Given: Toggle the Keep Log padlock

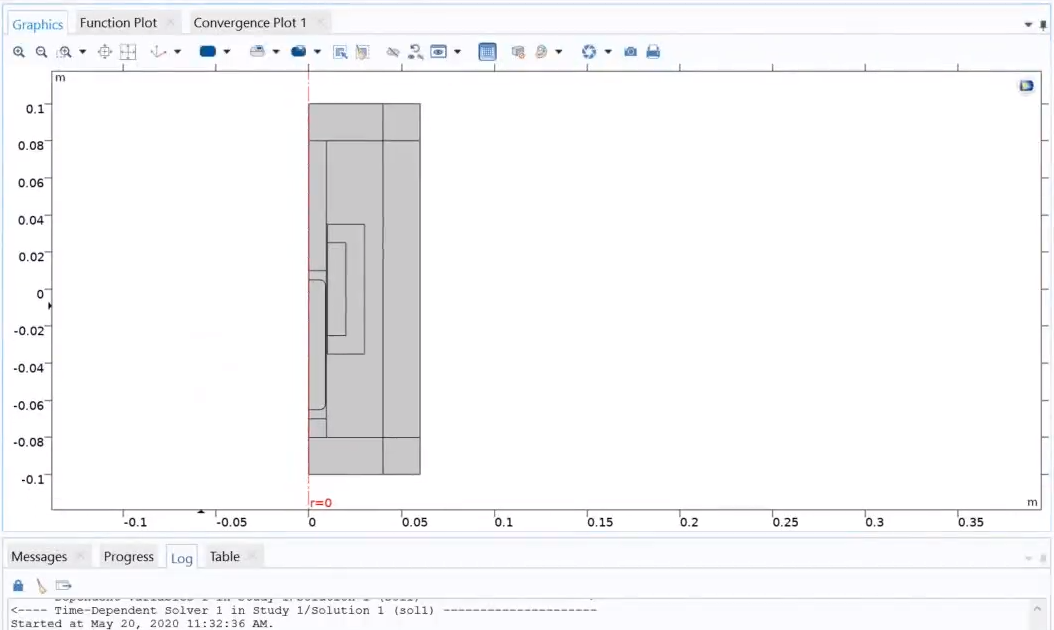Looking at the screenshot, I should click(17, 585).
